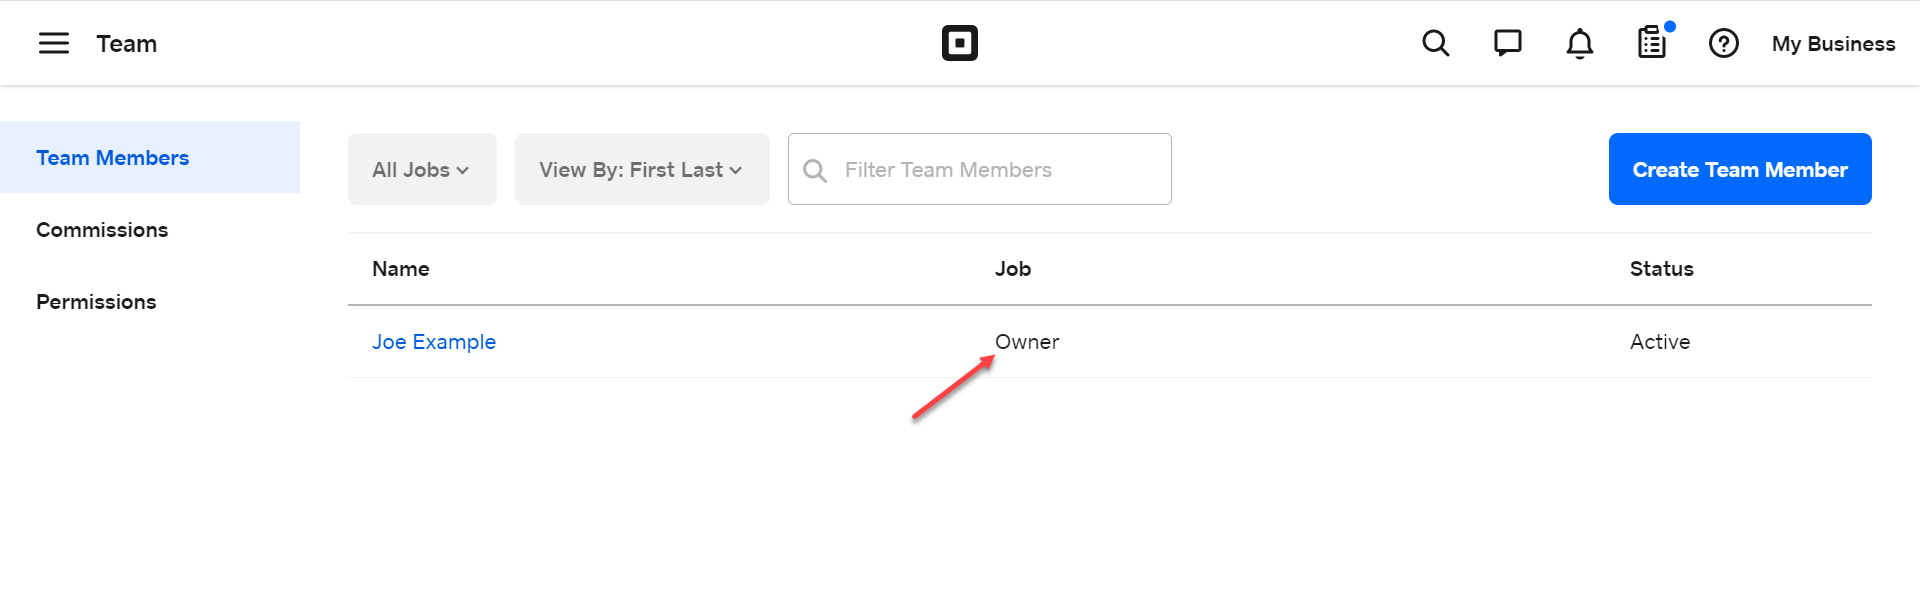Open the My Business account menu
Viewport: 1920px width, 603px height.
[1833, 44]
